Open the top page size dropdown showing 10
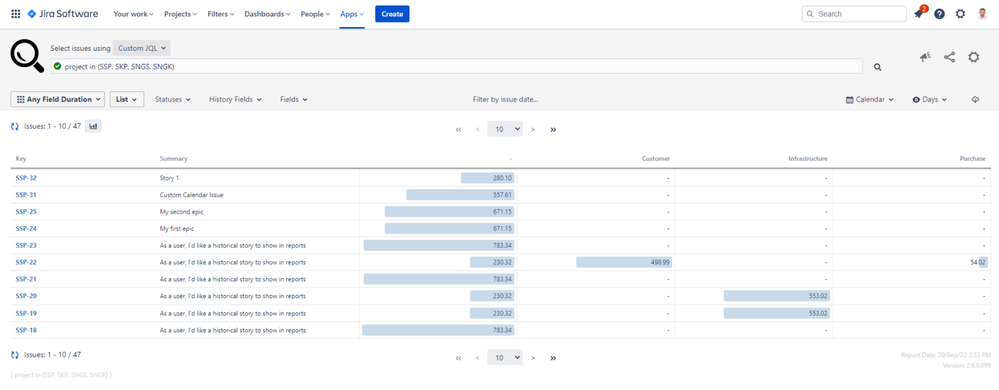The width and height of the screenshot is (999, 390). (x=505, y=129)
